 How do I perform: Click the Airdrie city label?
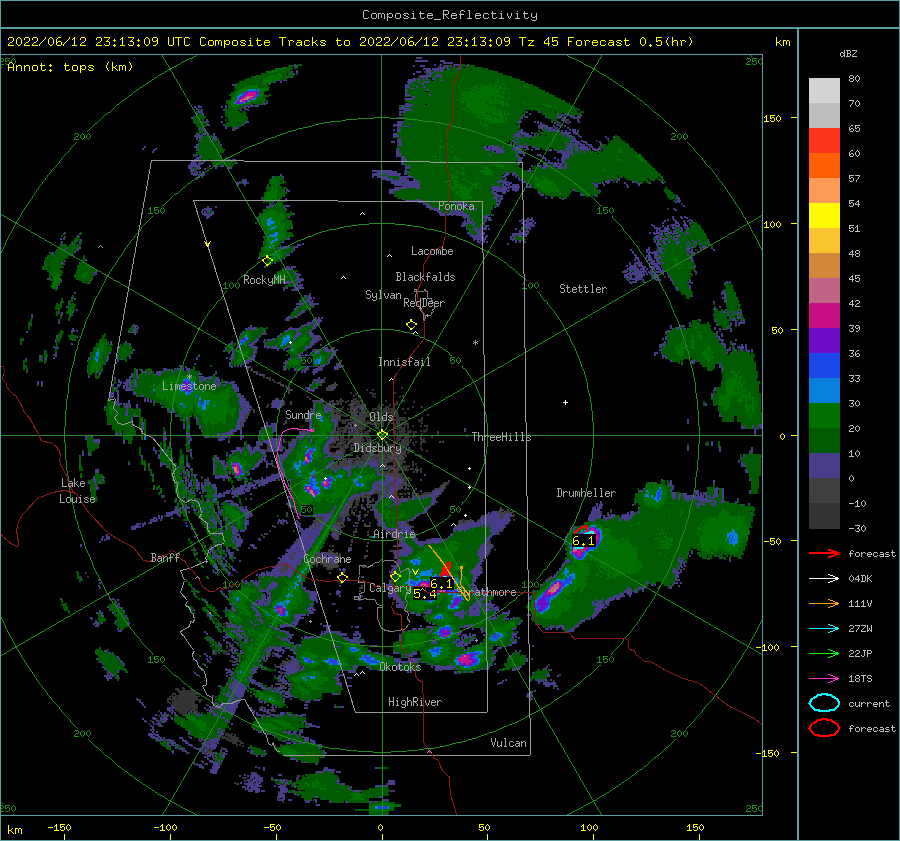(394, 534)
